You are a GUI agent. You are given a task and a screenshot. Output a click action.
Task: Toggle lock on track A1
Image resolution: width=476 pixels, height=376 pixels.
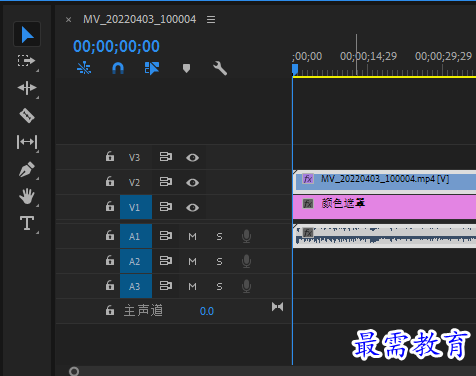click(110, 236)
